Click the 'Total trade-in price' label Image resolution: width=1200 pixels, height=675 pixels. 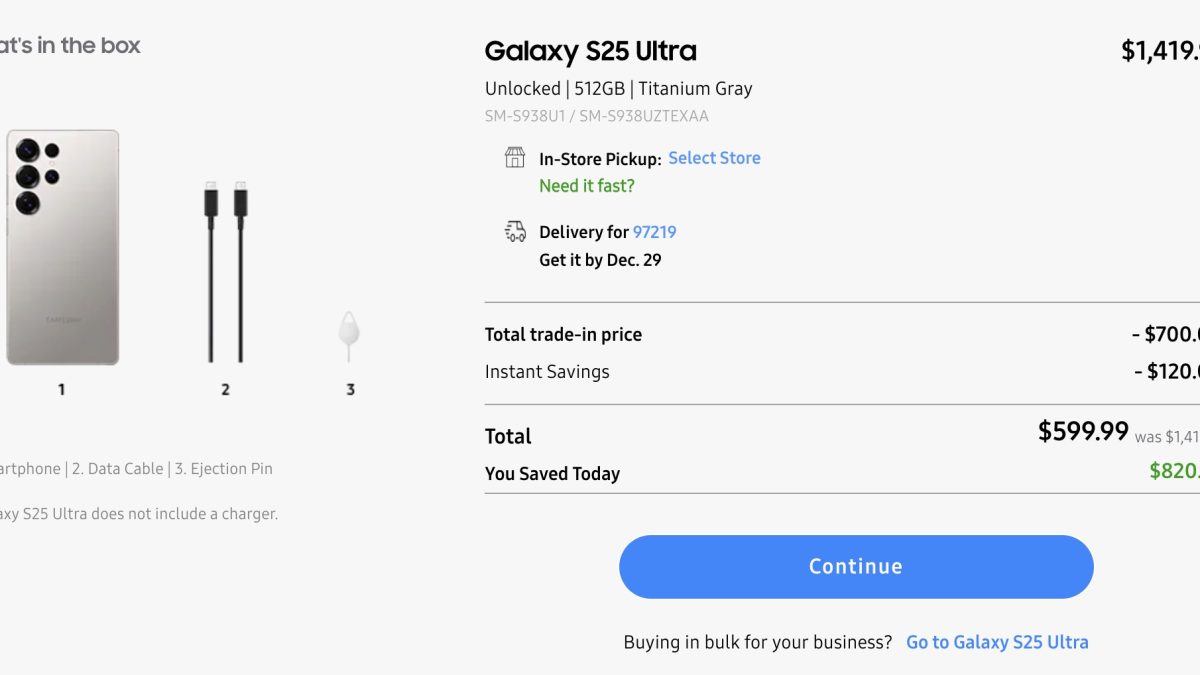563,335
